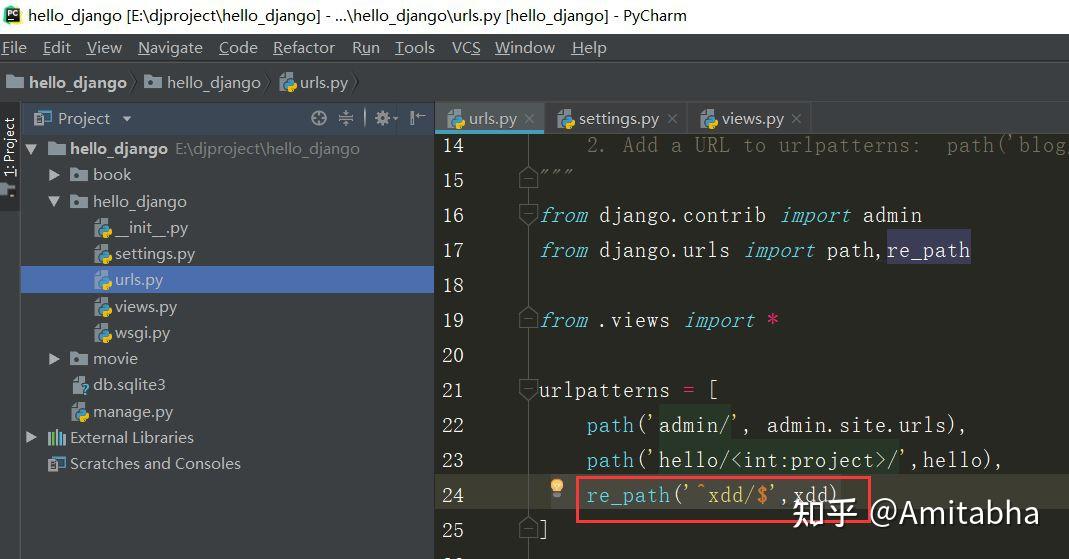Screen dimensions: 1069x559
Task: Select wsgi.py in project tree
Action: [142, 333]
